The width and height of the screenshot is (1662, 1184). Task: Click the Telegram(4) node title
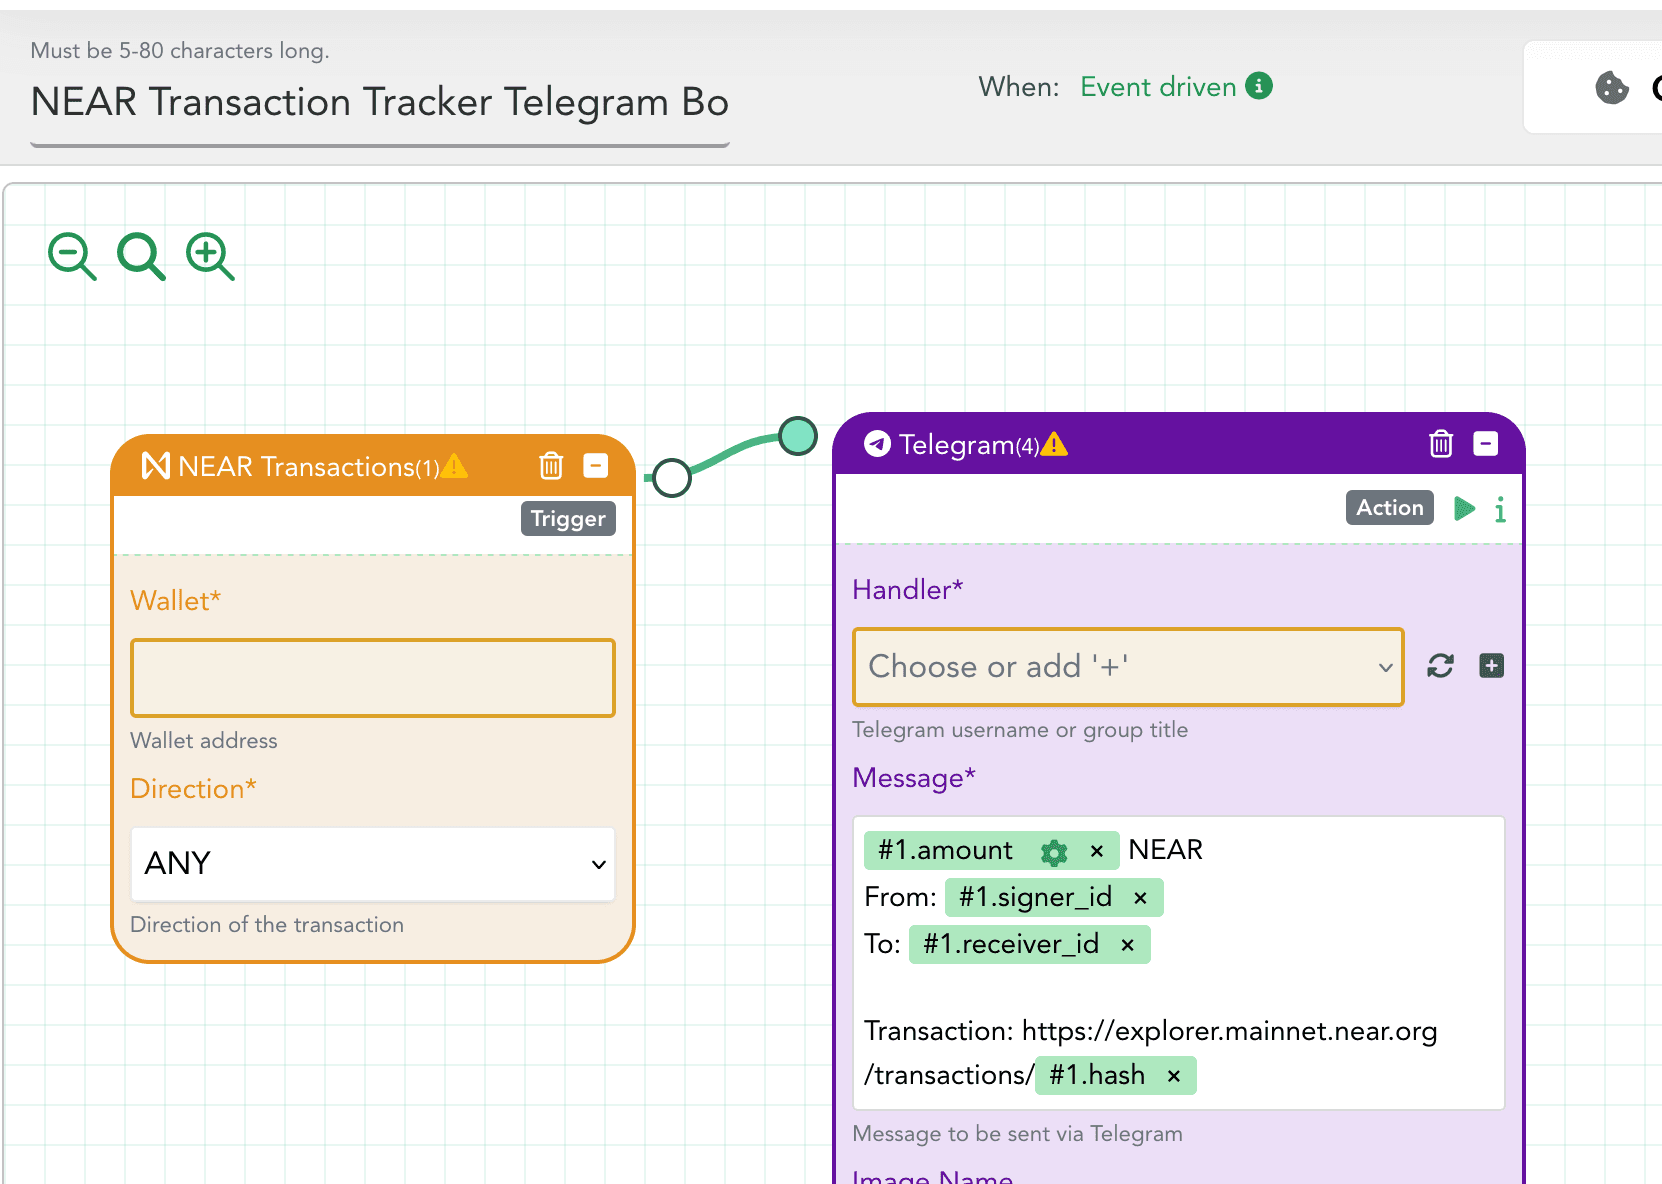click(969, 445)
